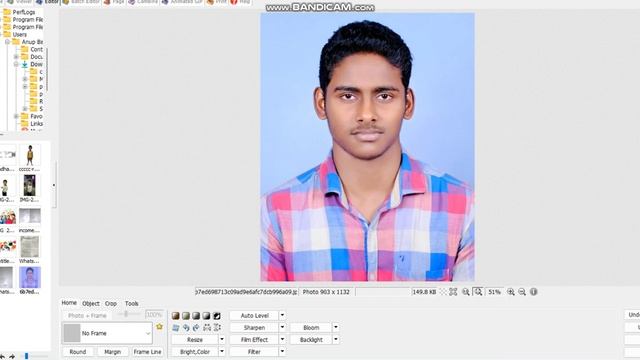Image resolution: width=640 pixels, height=360 pixels.
Task: Select the 6b7ed... portrait thumbnail
Action: 29,280
